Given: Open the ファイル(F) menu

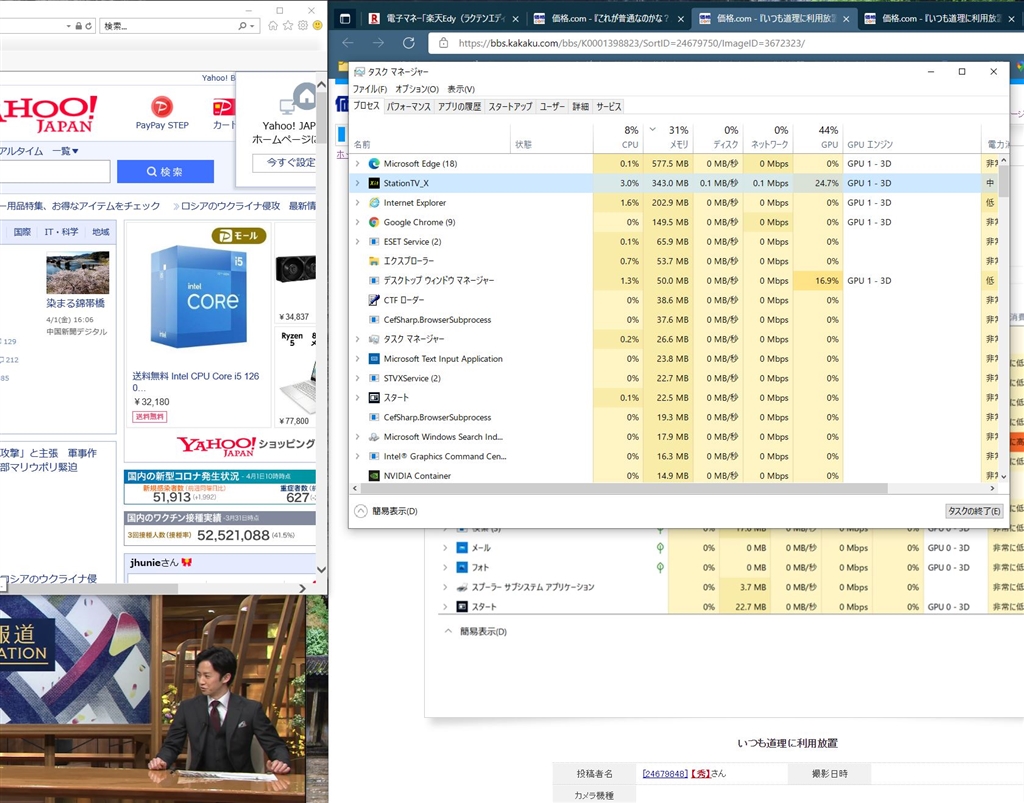Looking at the screenshot, I should tap(370, 89).
